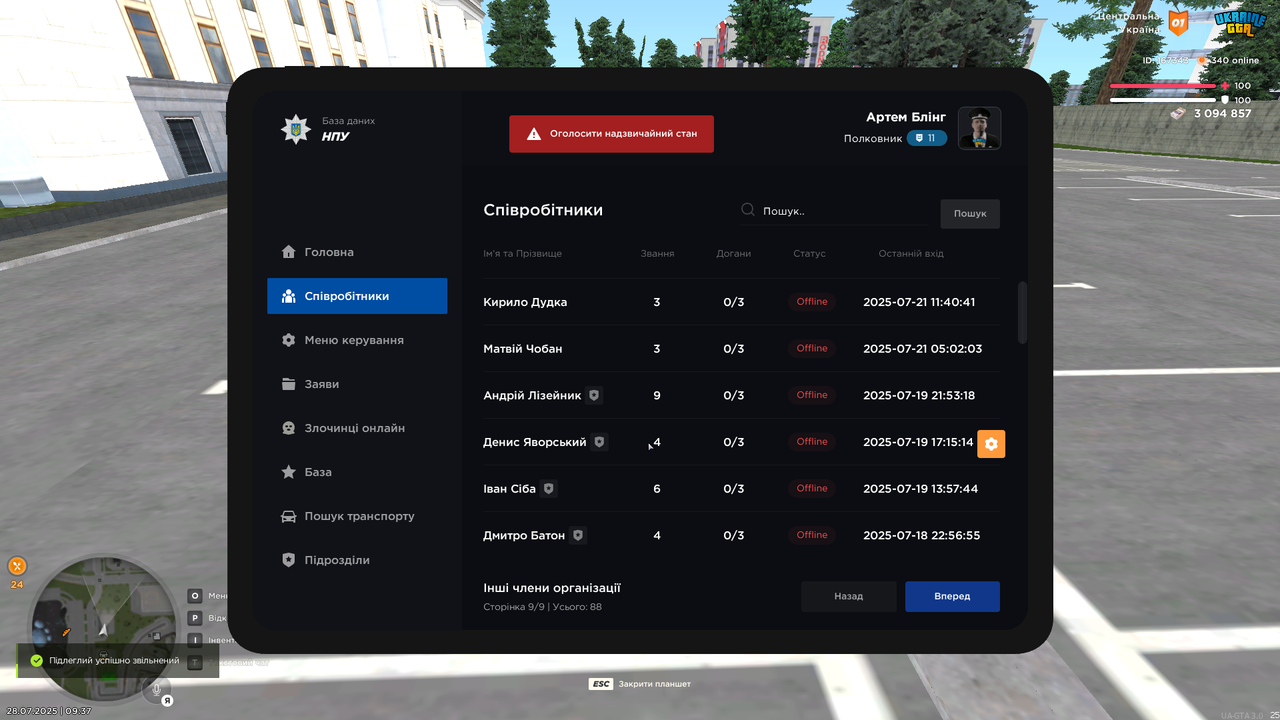Click the circular minimap
The width and height of the screenshot is (1280, 720).
point(104,629)
